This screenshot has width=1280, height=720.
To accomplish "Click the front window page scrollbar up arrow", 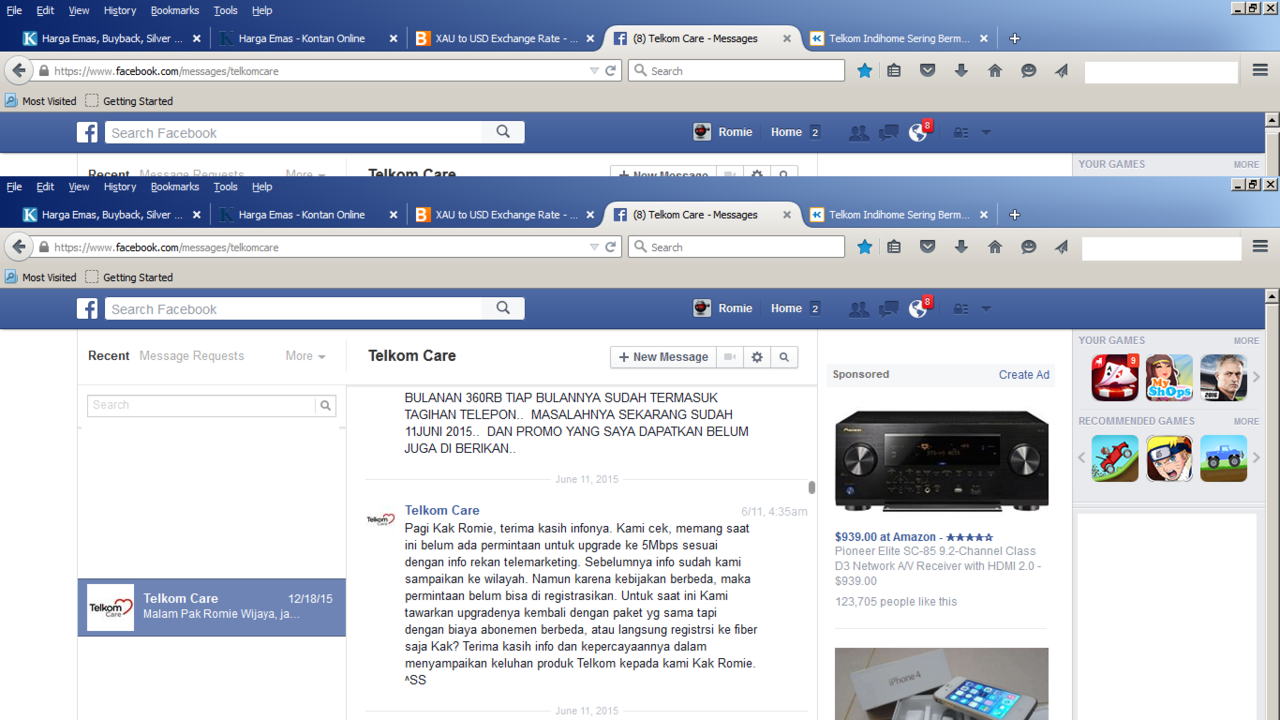I will (x=1272, y=297).
